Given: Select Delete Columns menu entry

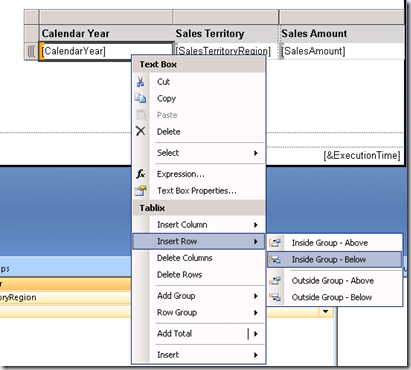Looking at the screenshot, I should coord(199,258).
